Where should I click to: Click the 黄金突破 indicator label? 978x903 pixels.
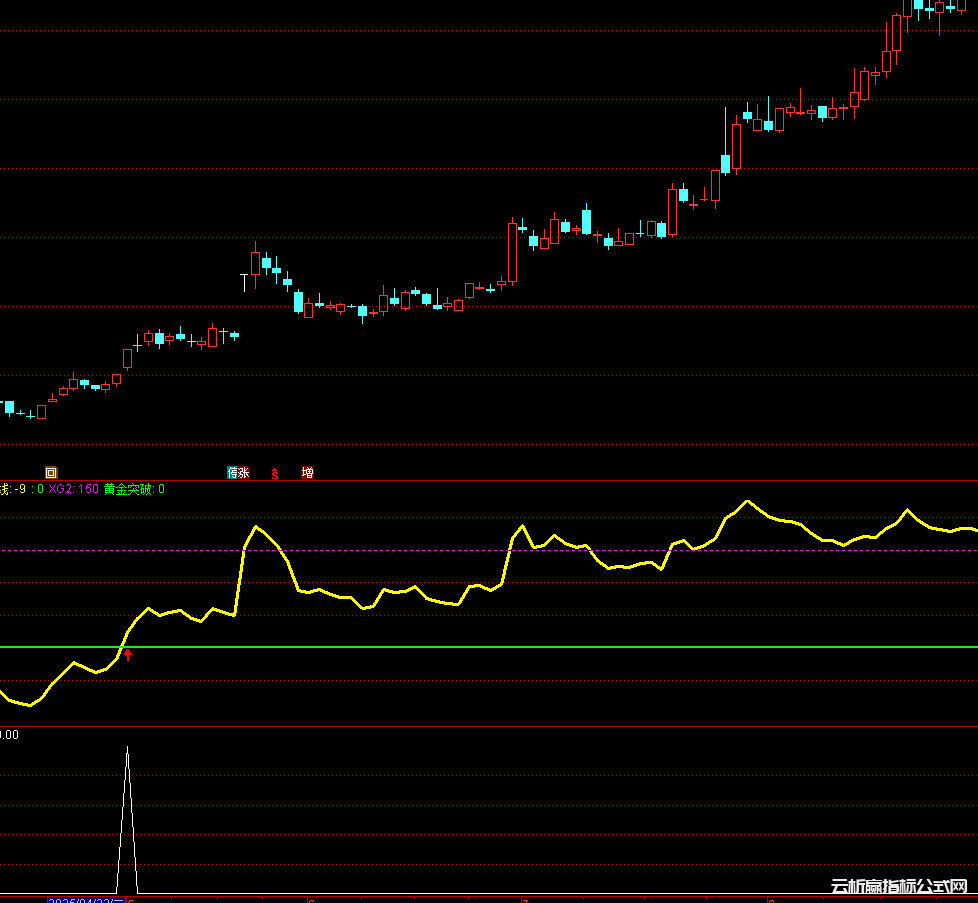(134, 489)
